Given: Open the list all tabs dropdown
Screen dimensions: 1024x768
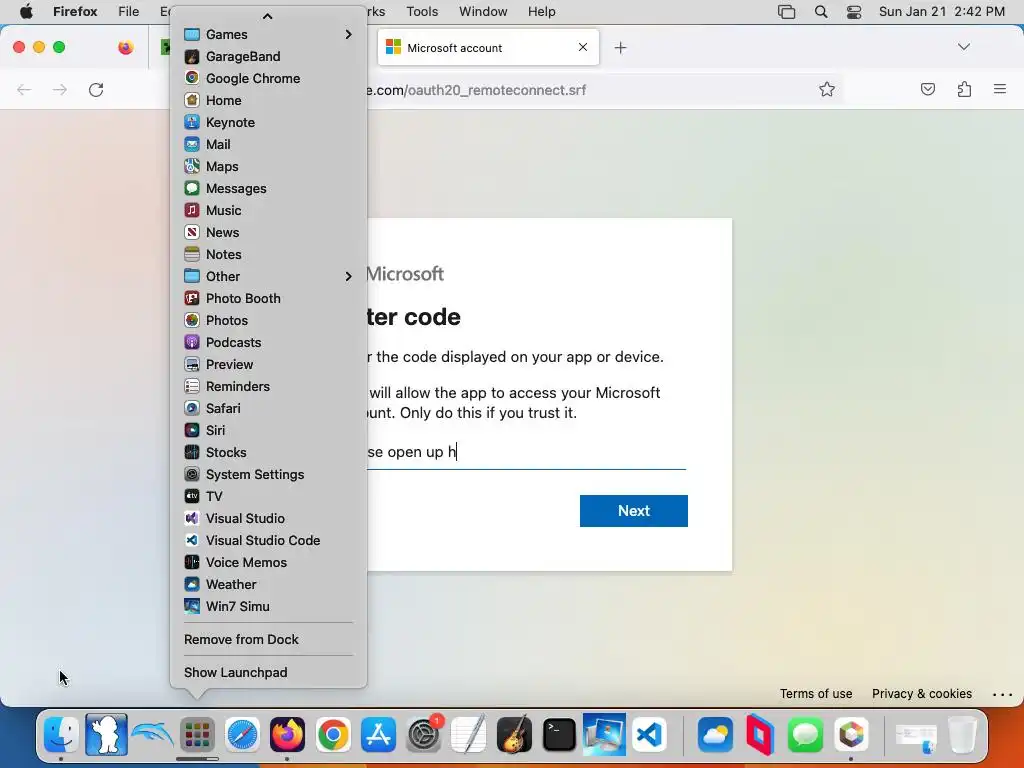Looking at the screenshot, I should [x=964, y=47].
